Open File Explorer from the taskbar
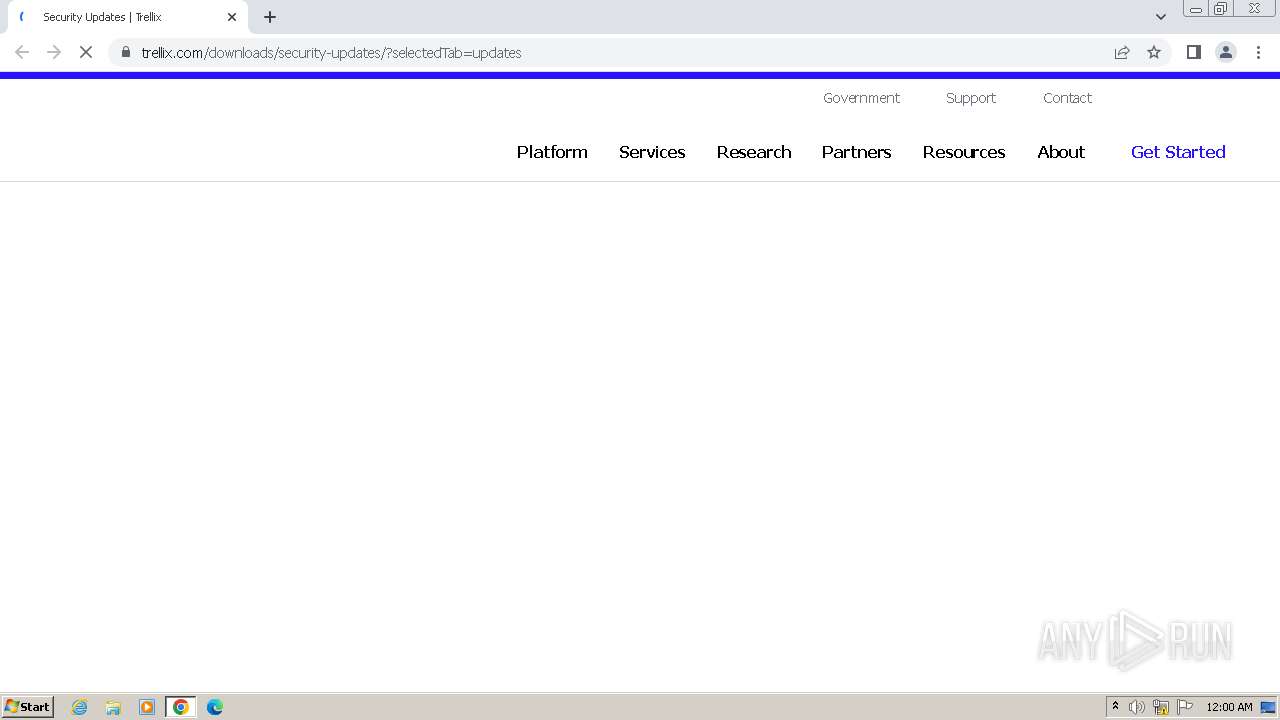 113,707
